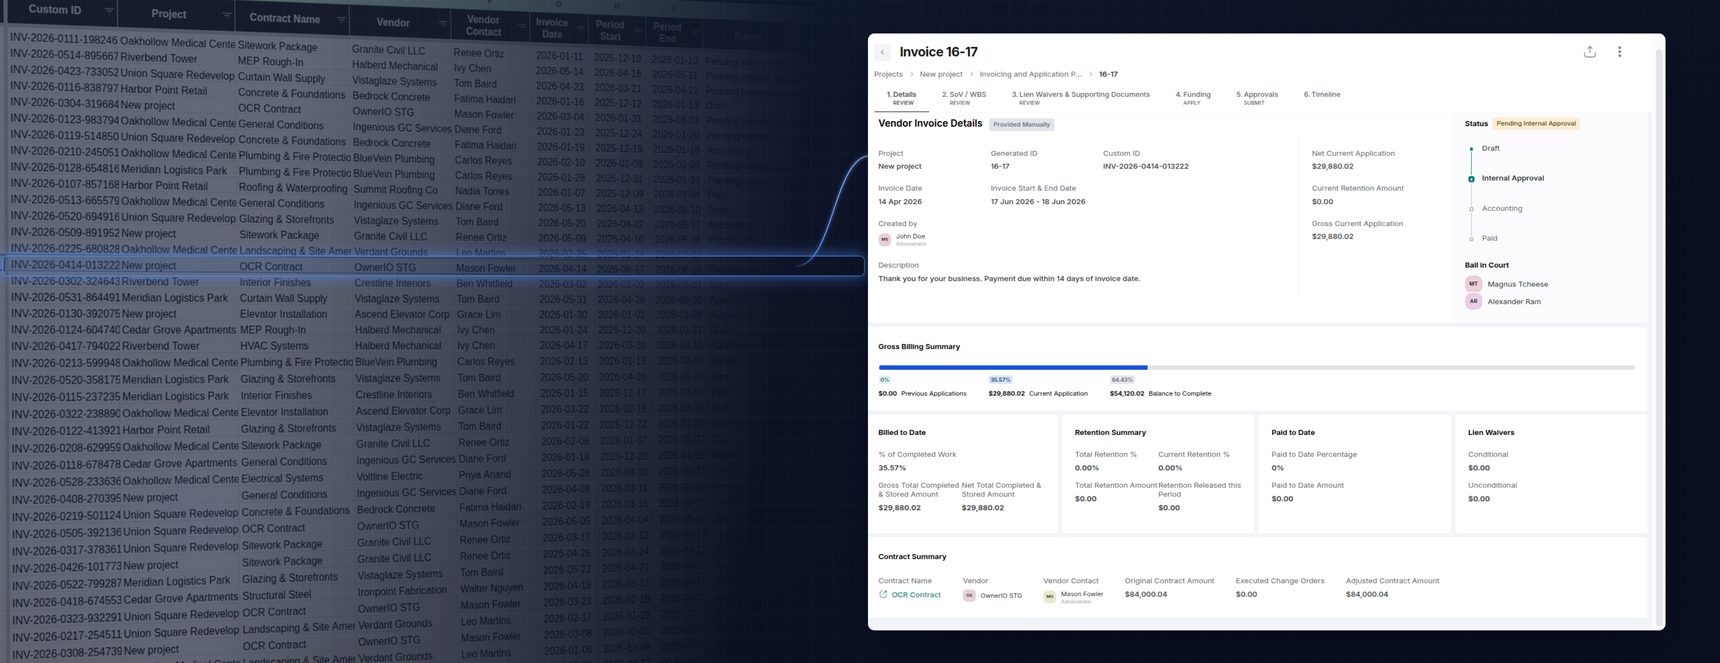This screenshot has height=663, width=1720.
Task: Select the $54,120.02 Balance to Complete value
Action: coord(1127,394)
